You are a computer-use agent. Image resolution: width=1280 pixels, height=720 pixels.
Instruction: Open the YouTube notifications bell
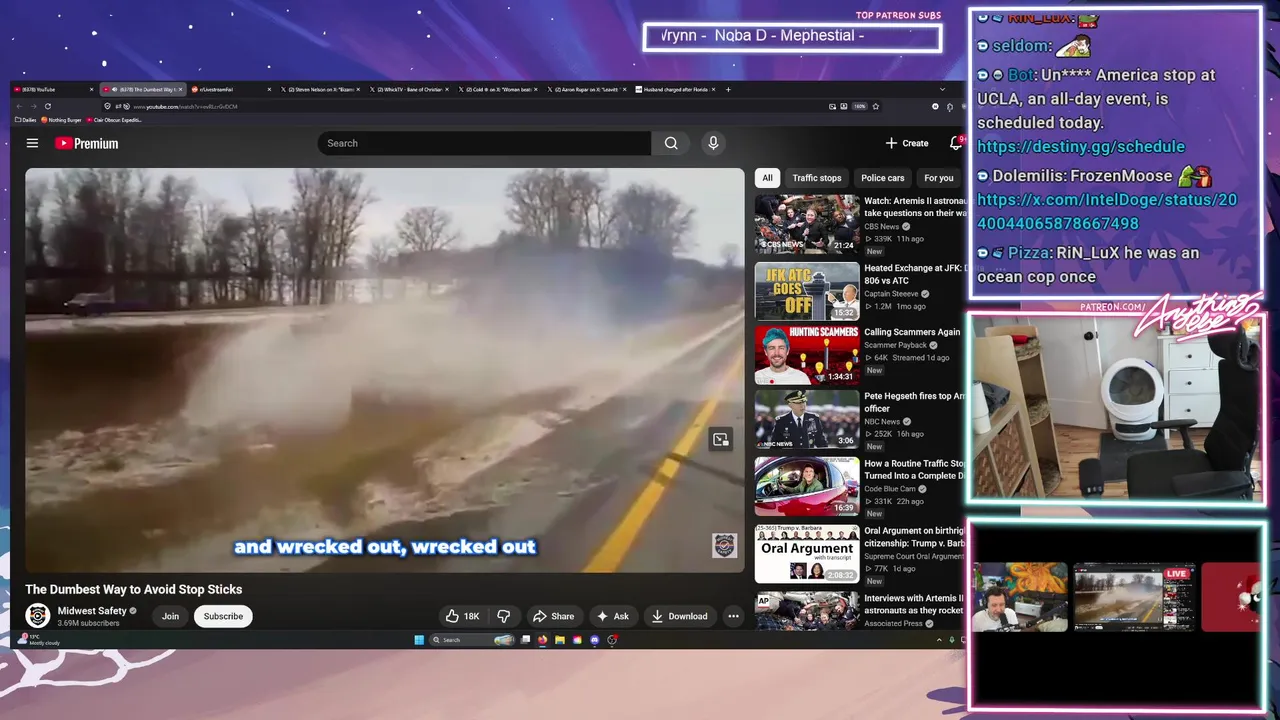(x=956, y=143)
